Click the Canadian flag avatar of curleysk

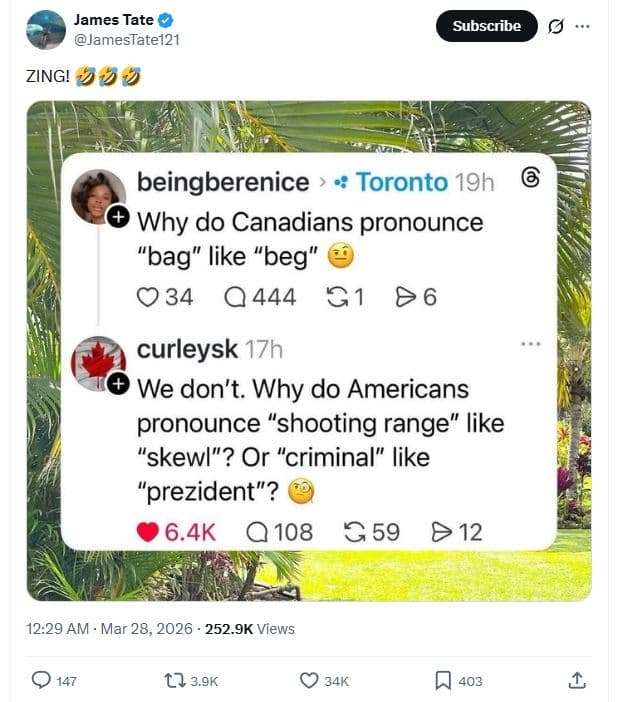(x=98, y=362)
